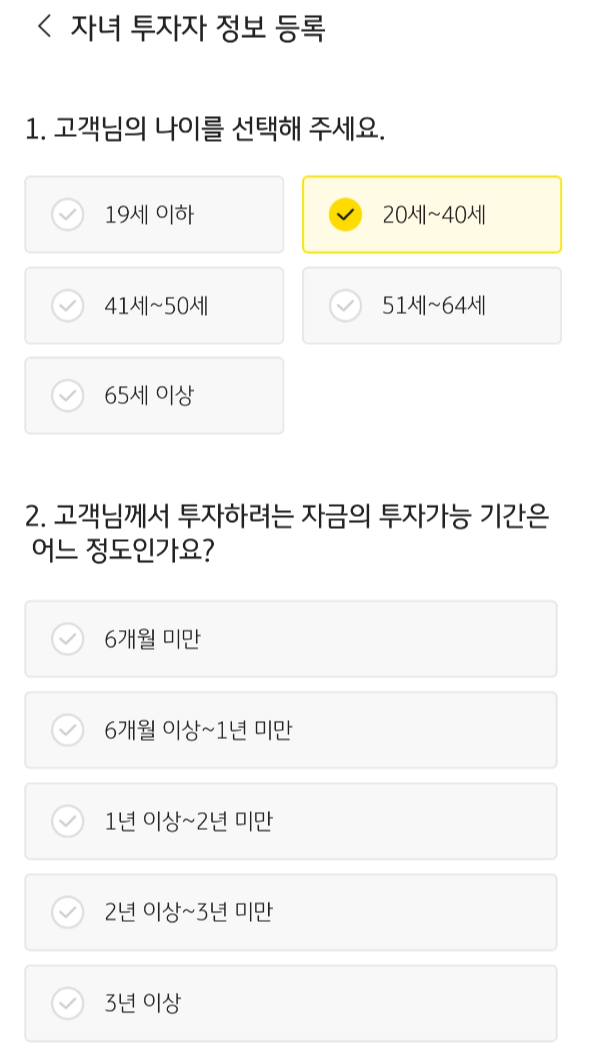Tap the check icon beside 51세~64세
Screen dimensions: 591x1064
(345, 305)
